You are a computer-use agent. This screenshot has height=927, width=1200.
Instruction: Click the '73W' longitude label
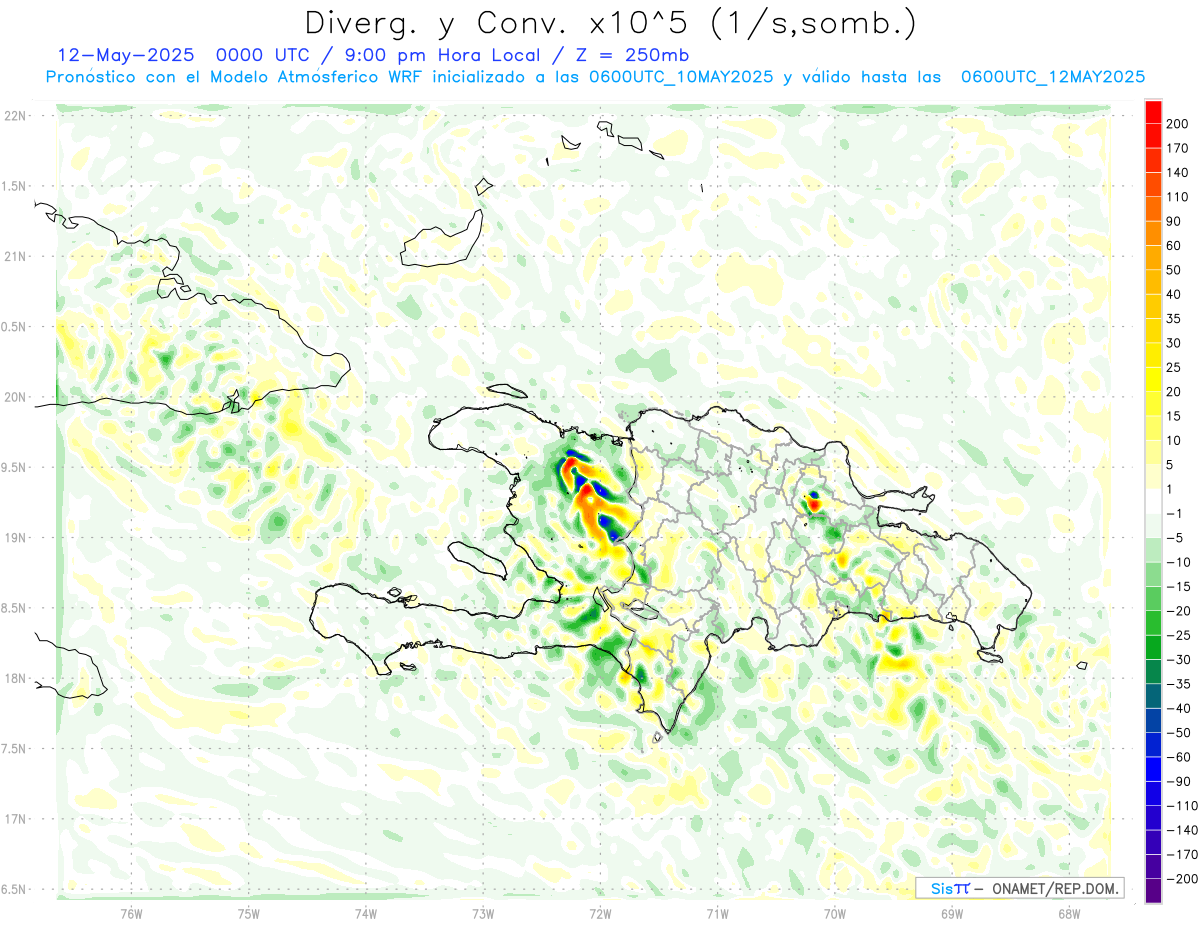pos(483,913)
